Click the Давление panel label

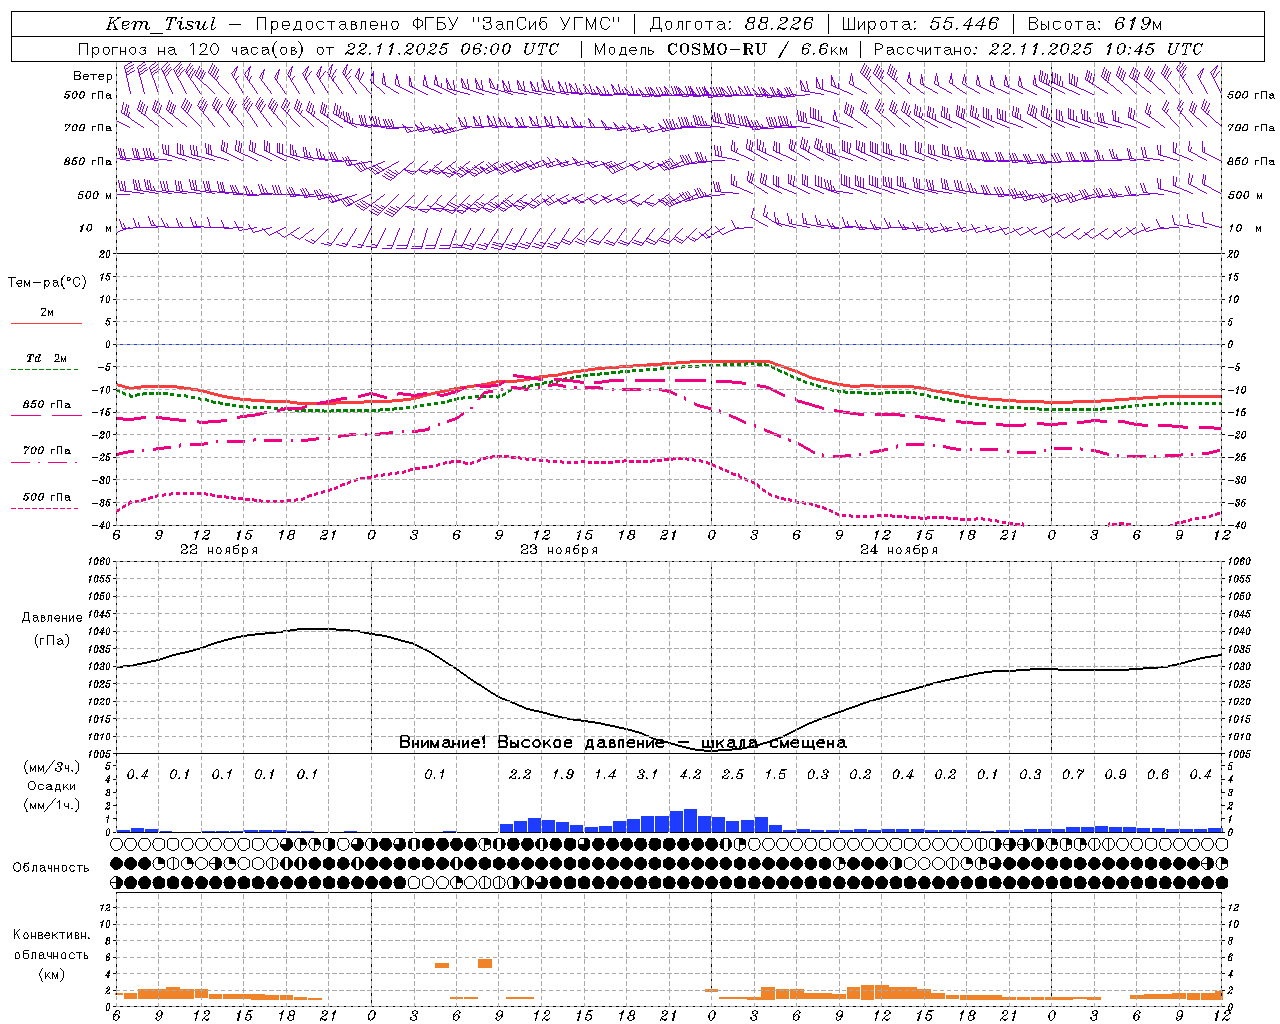[x=52, y=618]
